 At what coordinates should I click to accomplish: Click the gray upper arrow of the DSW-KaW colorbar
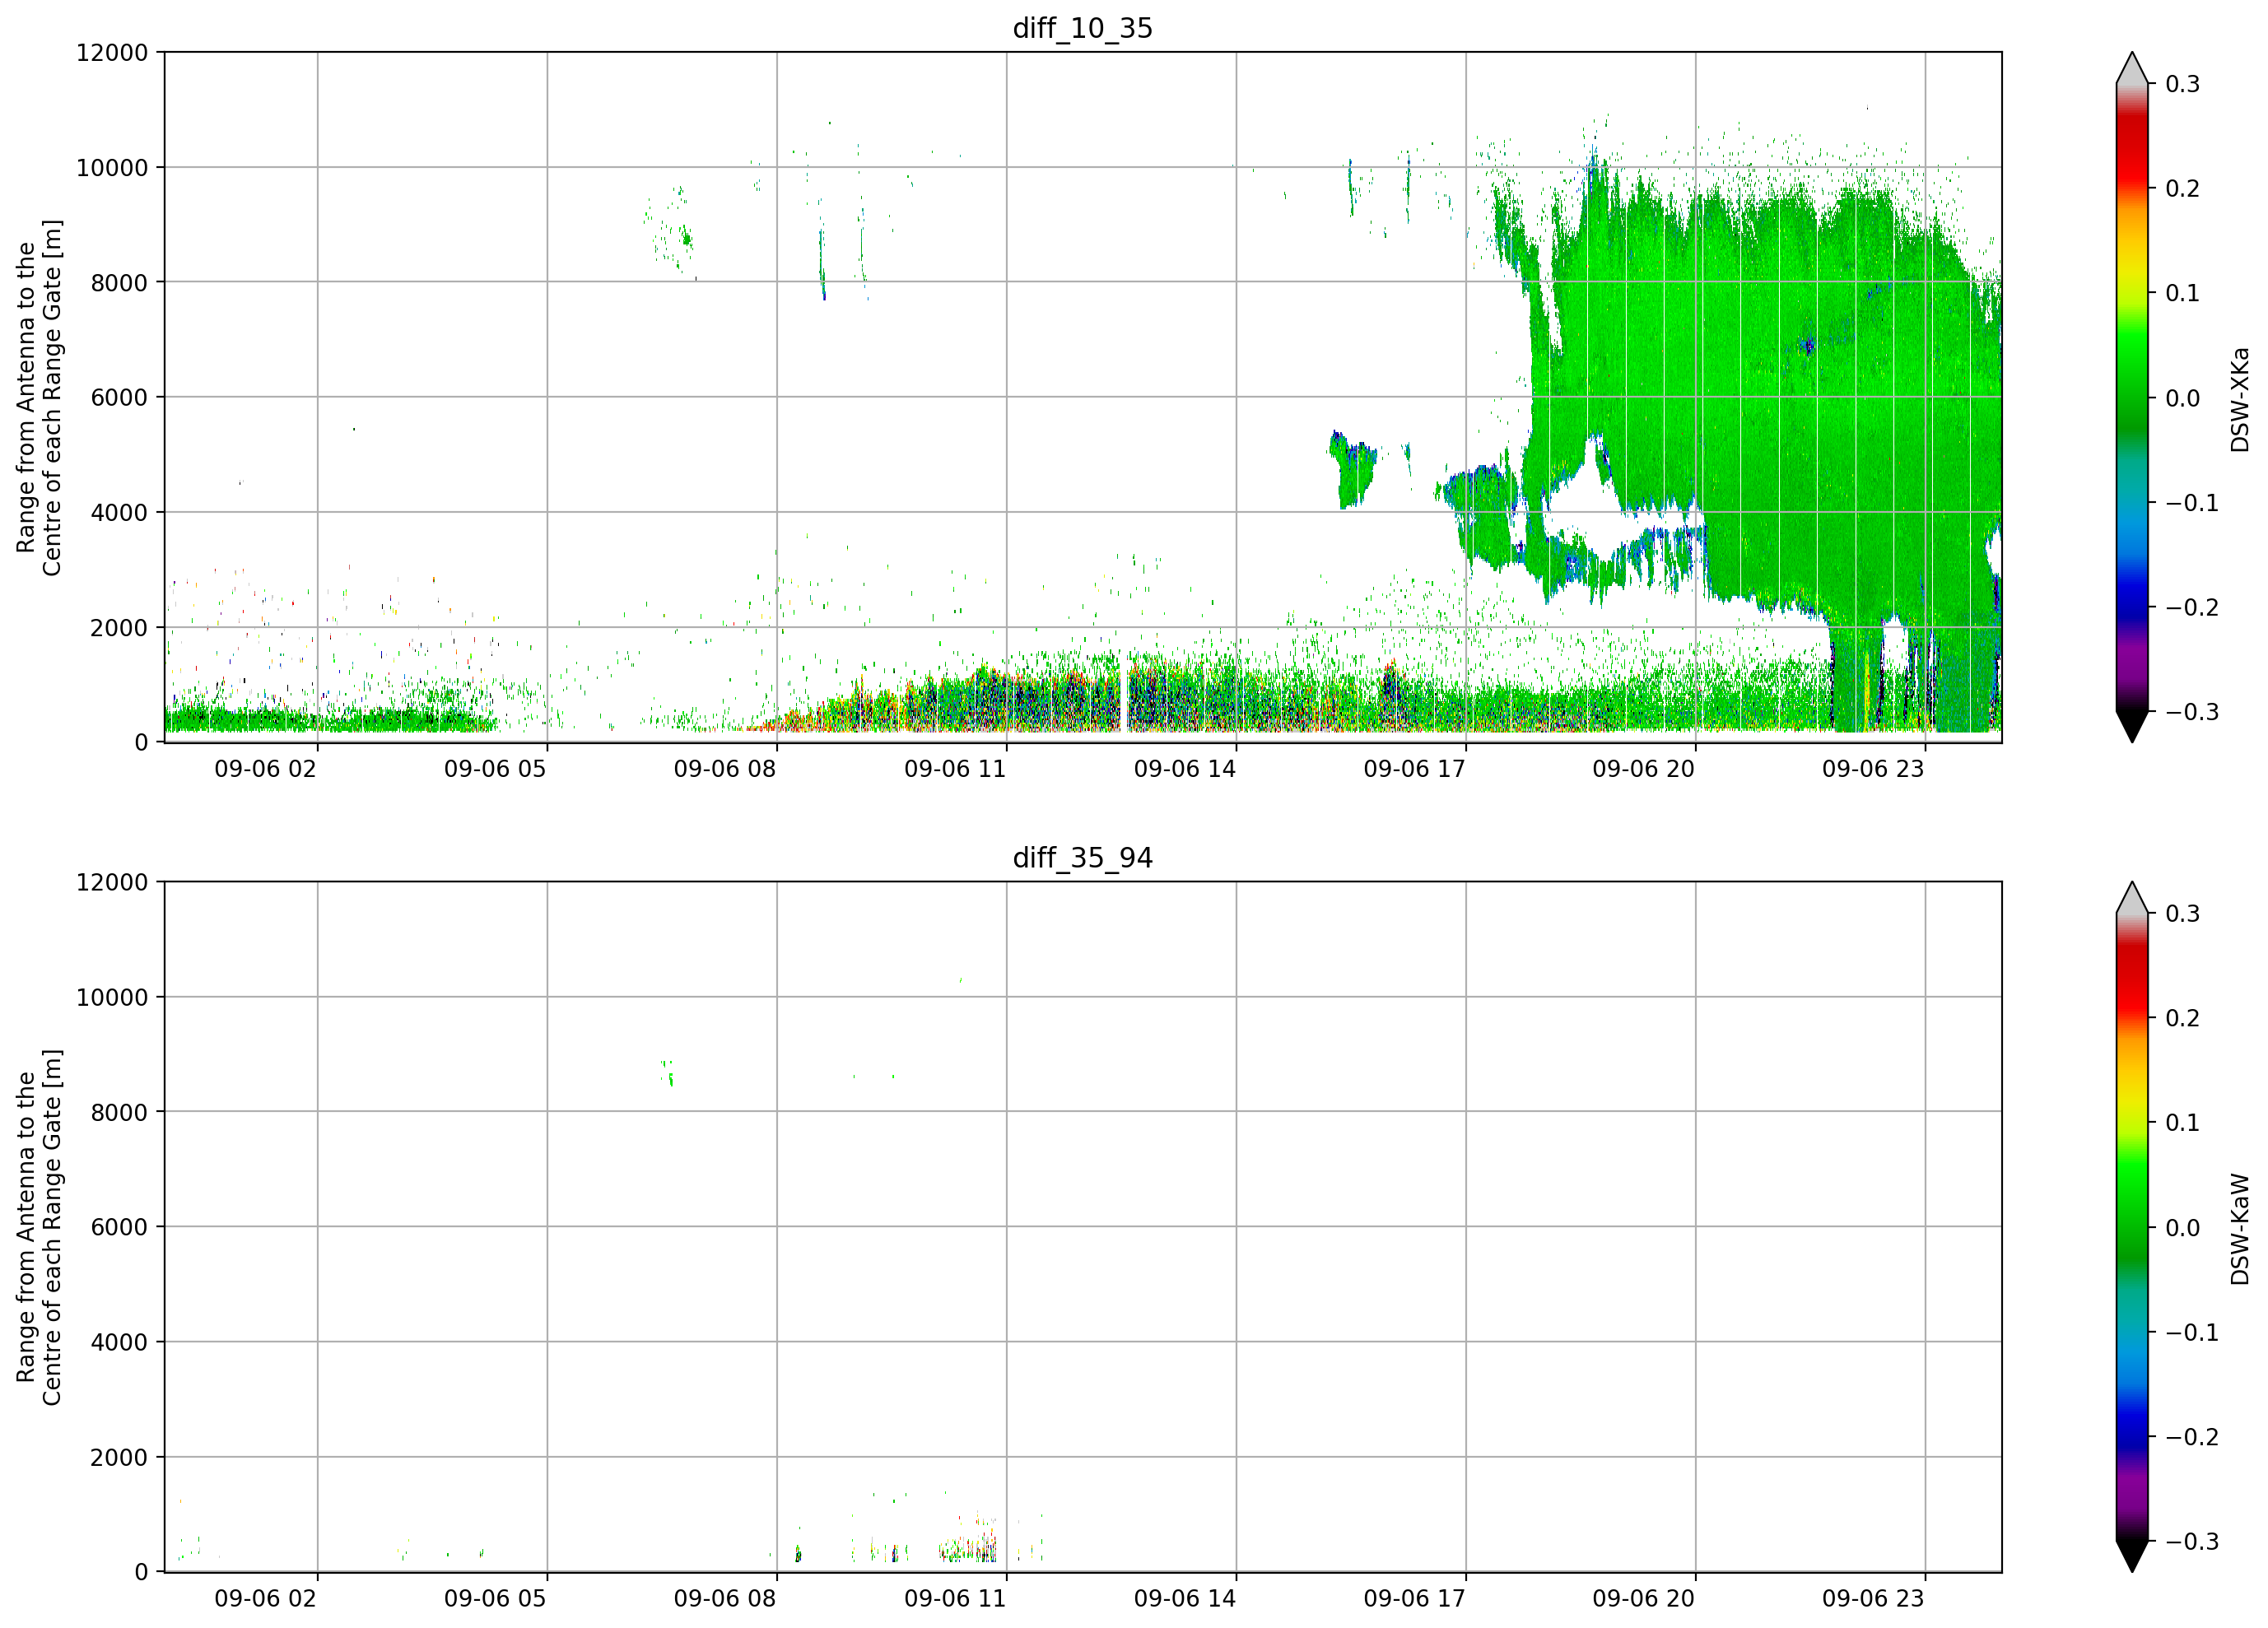tap(2132, 898)
